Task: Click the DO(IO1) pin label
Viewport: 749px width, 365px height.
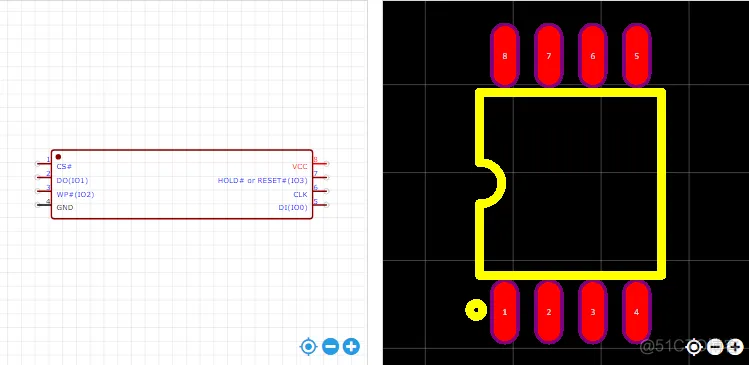Action: [x=72, y=181]
